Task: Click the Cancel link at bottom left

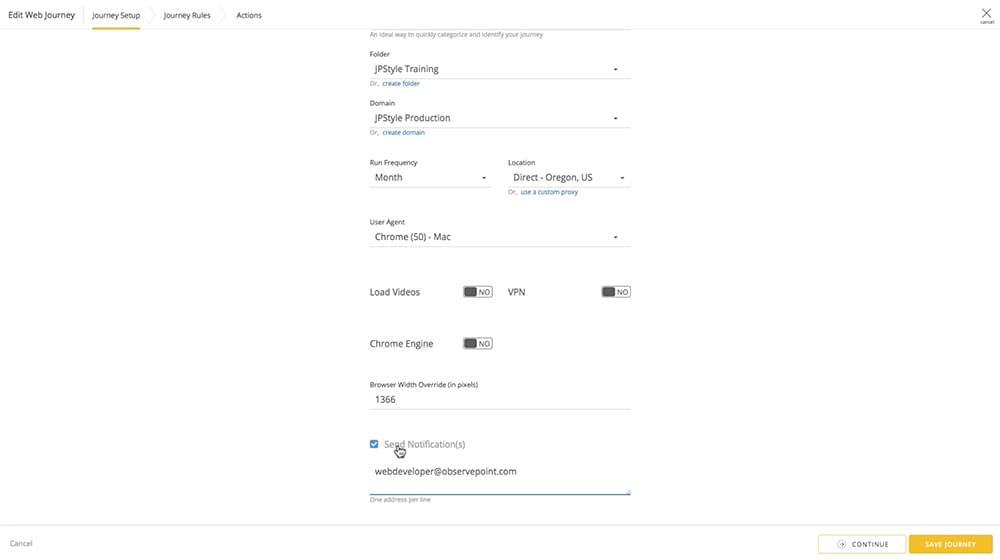Action: (21, 544)
